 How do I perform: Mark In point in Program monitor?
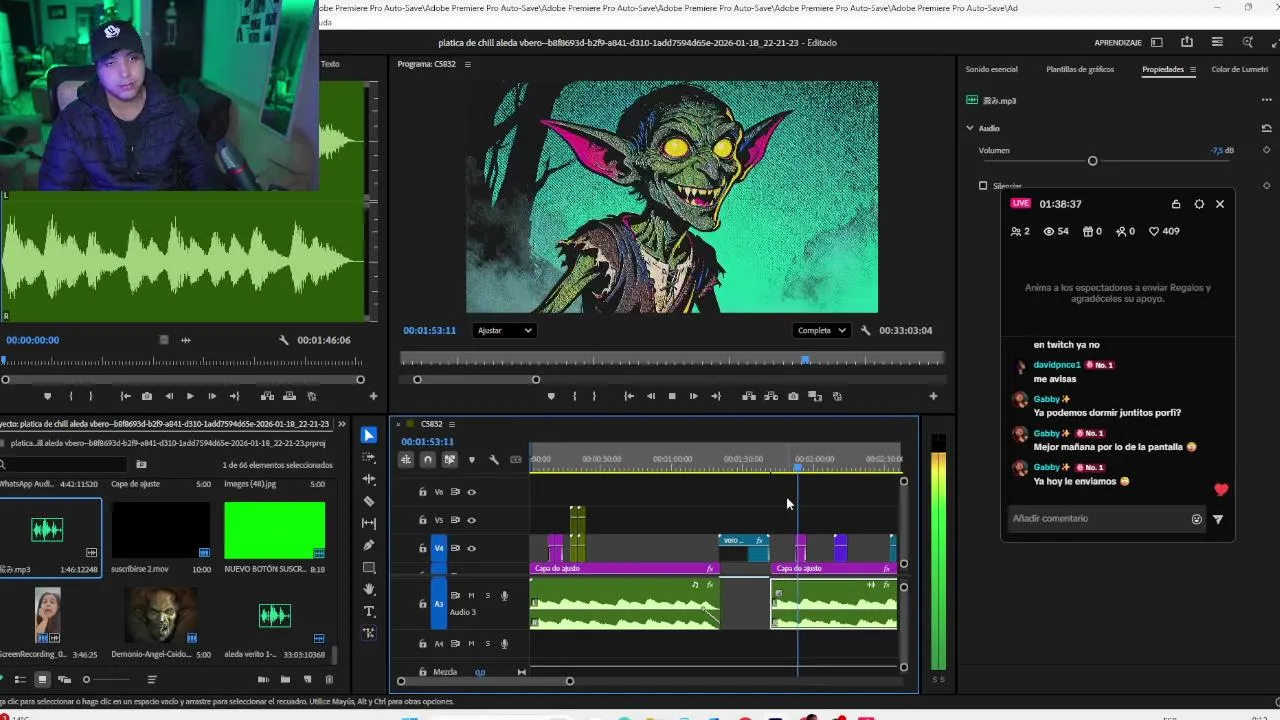pyautogui.click(x=574, y=396)
